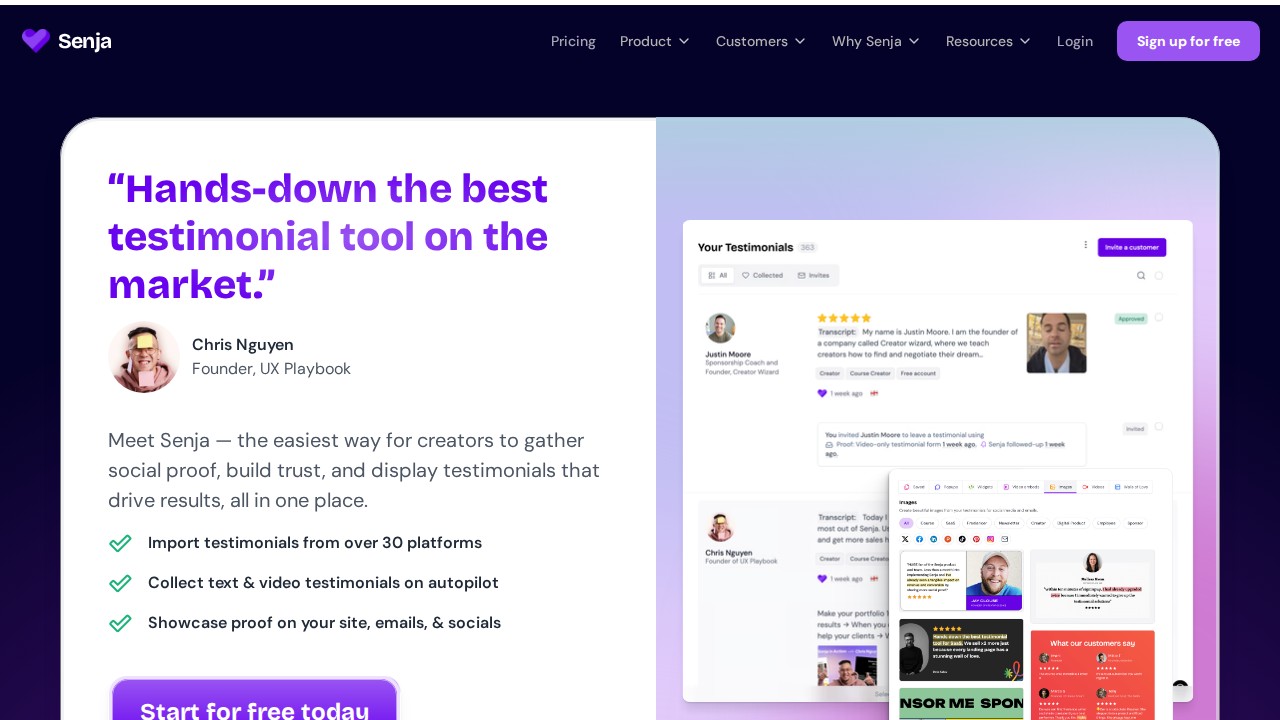Click the Invited status badge

1135,429
